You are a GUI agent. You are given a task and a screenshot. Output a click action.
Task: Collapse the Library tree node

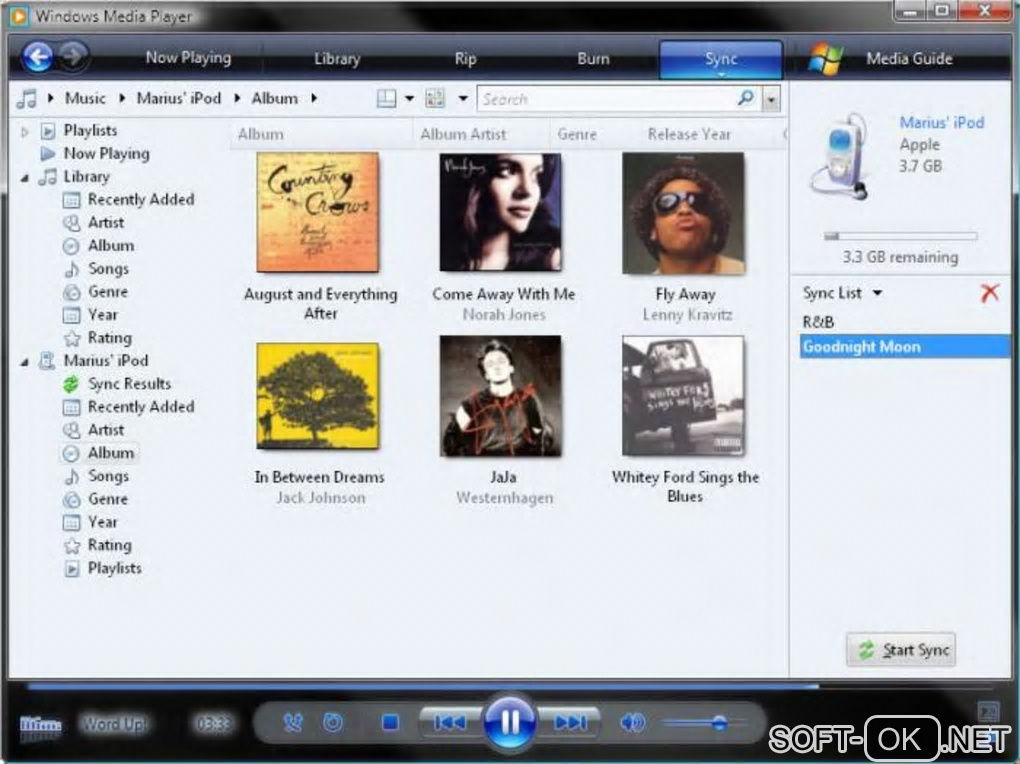point(25,178)
